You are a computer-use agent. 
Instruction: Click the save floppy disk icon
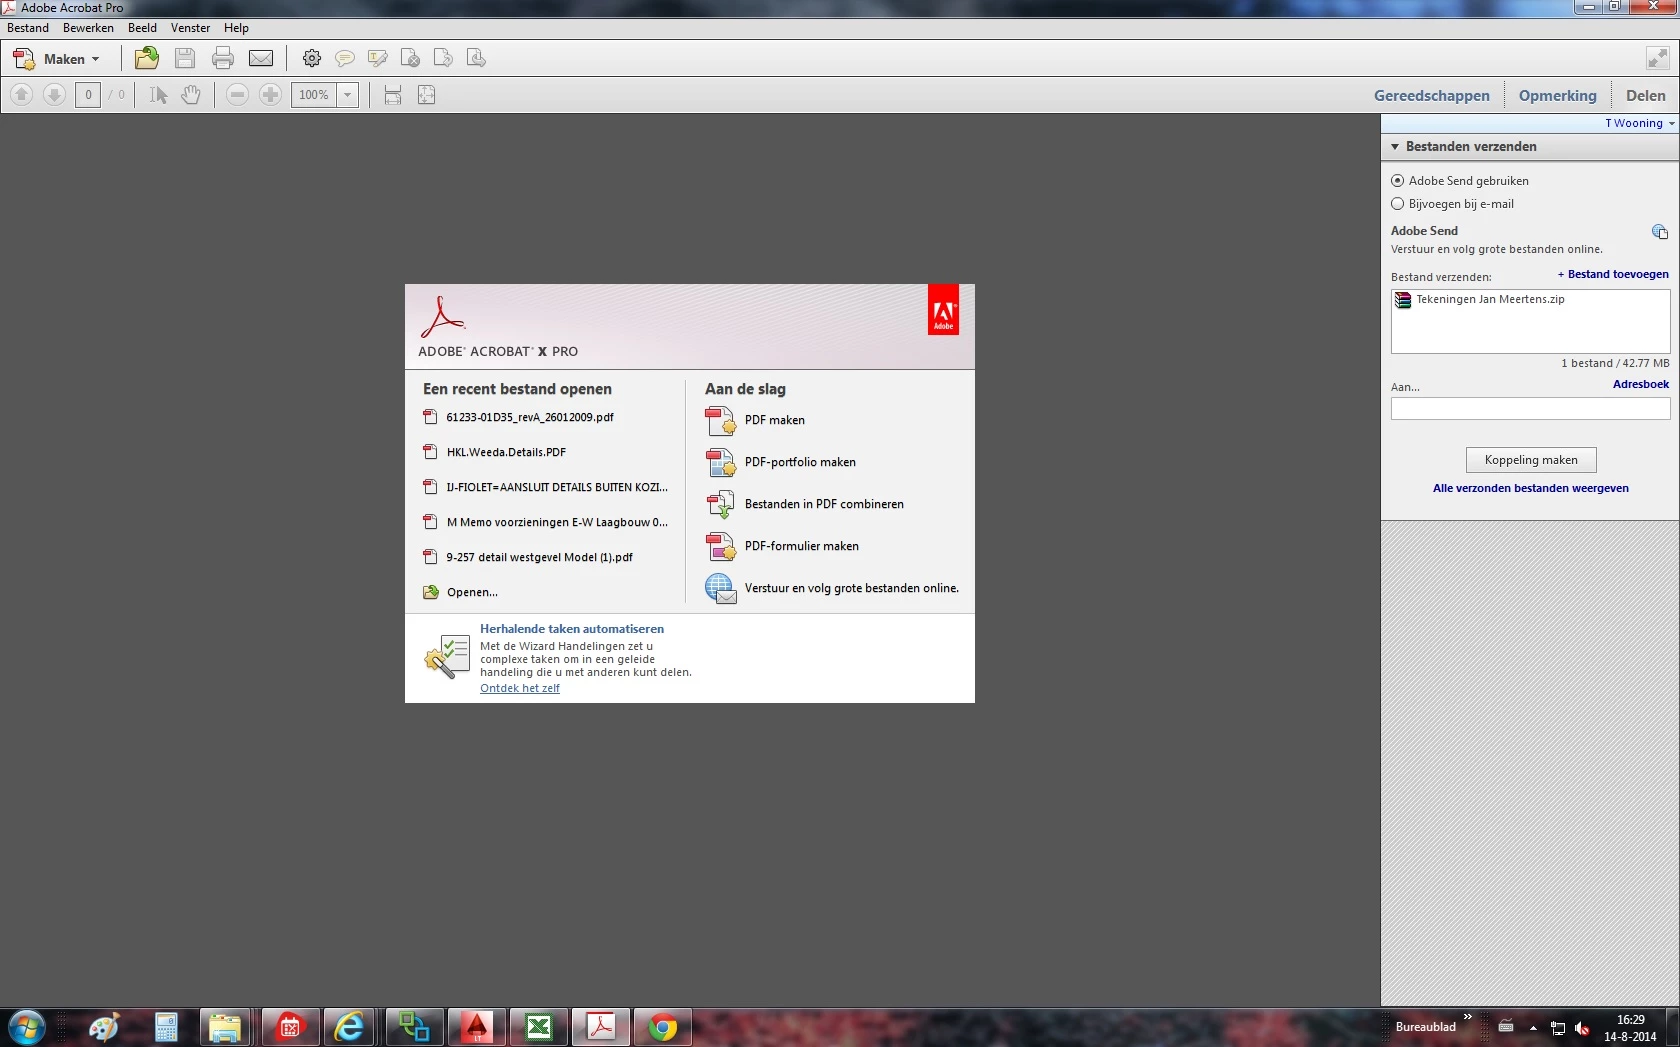pos(185,58)
